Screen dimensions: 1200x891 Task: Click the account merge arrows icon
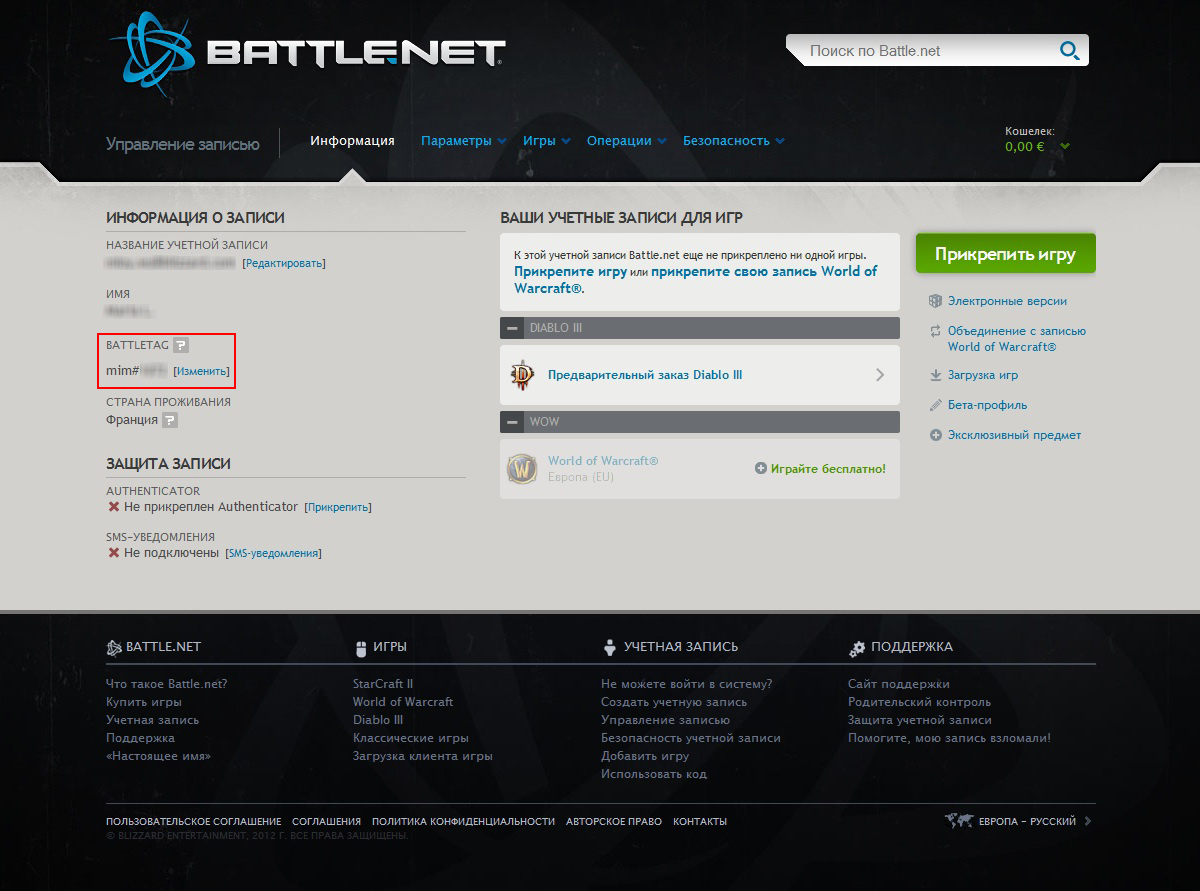(x=935, y=331)
